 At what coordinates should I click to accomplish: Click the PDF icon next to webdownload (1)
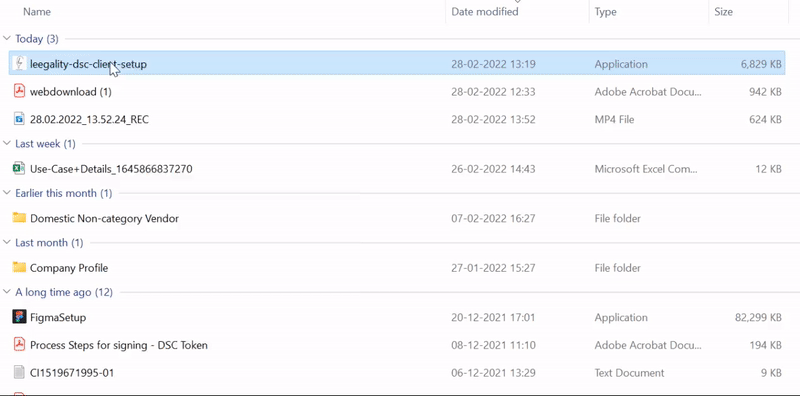(x=19, y=91)
